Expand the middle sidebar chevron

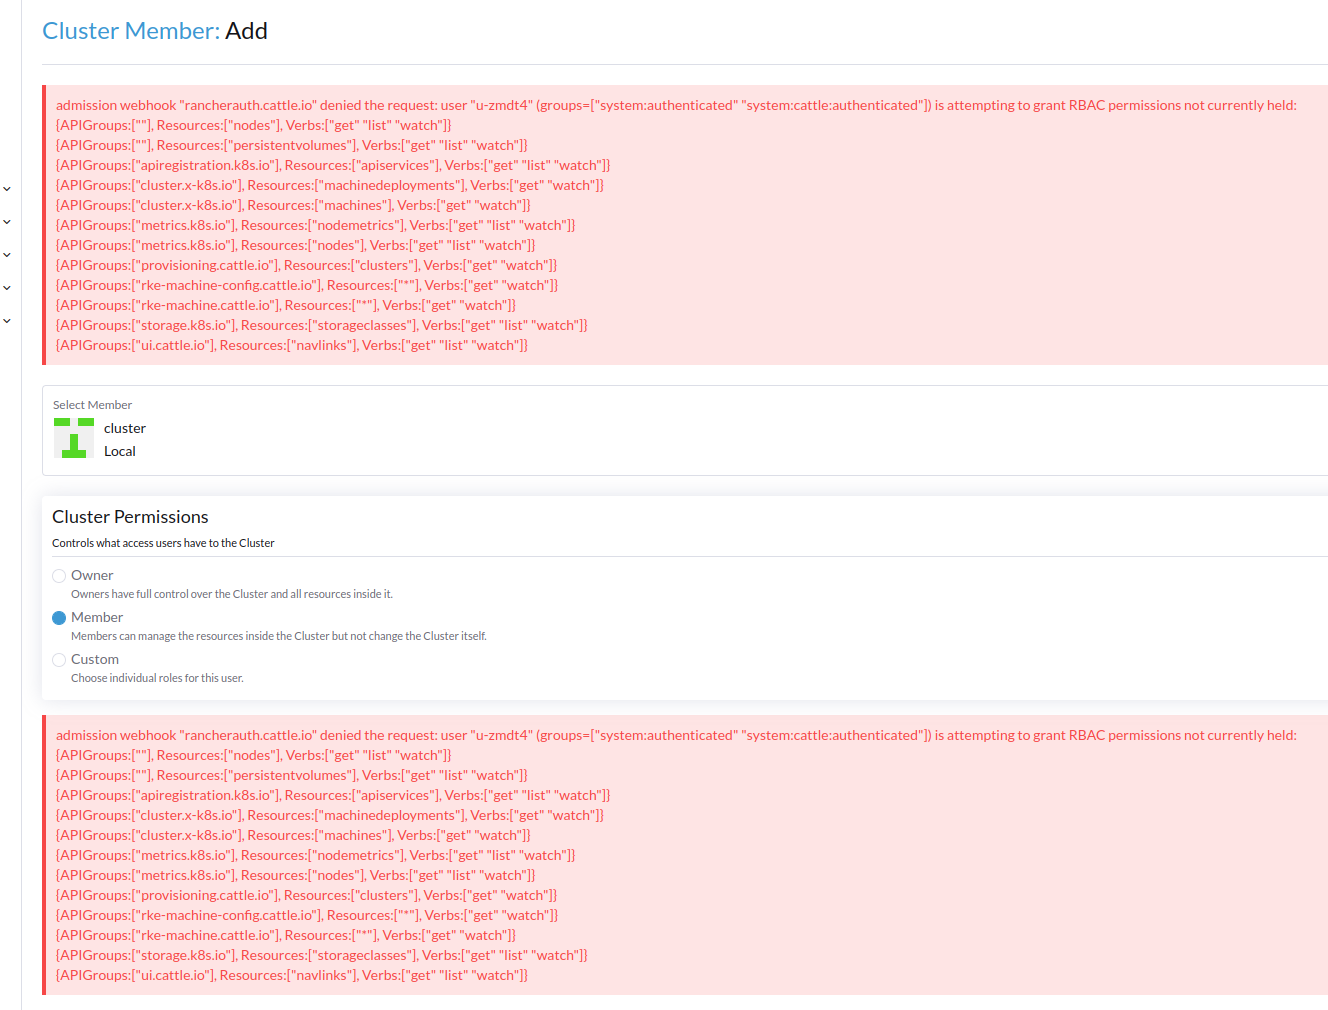[7, 256]
